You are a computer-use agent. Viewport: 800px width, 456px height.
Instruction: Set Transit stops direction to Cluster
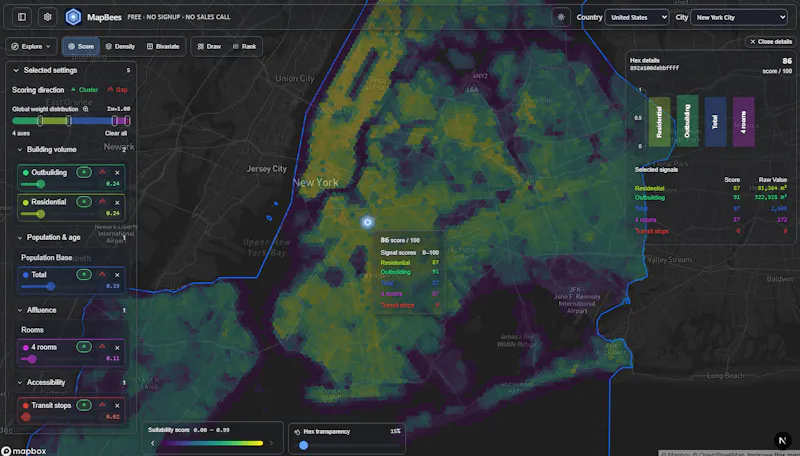point(84,405)
